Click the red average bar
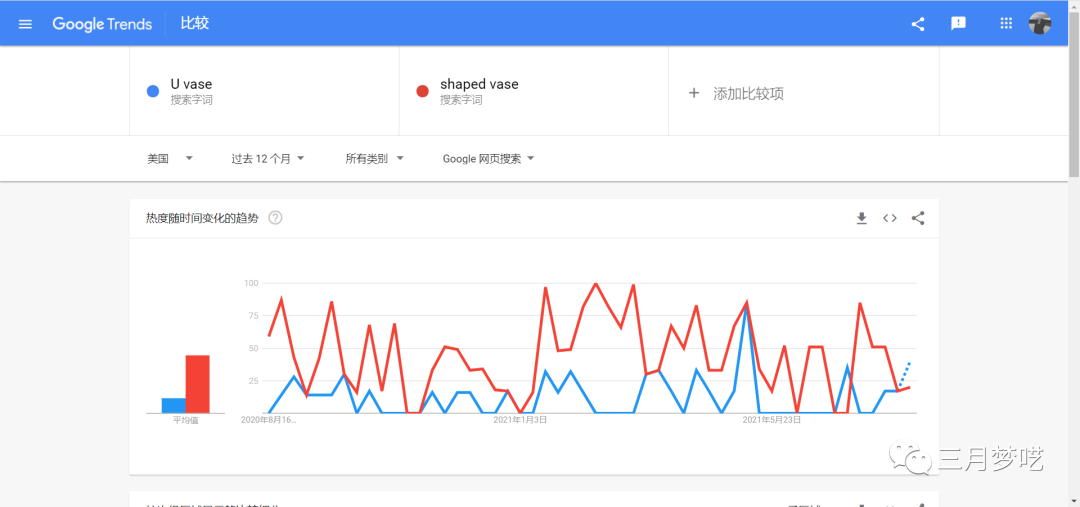This screenshot has width=1080, height=507. (197, 383)
